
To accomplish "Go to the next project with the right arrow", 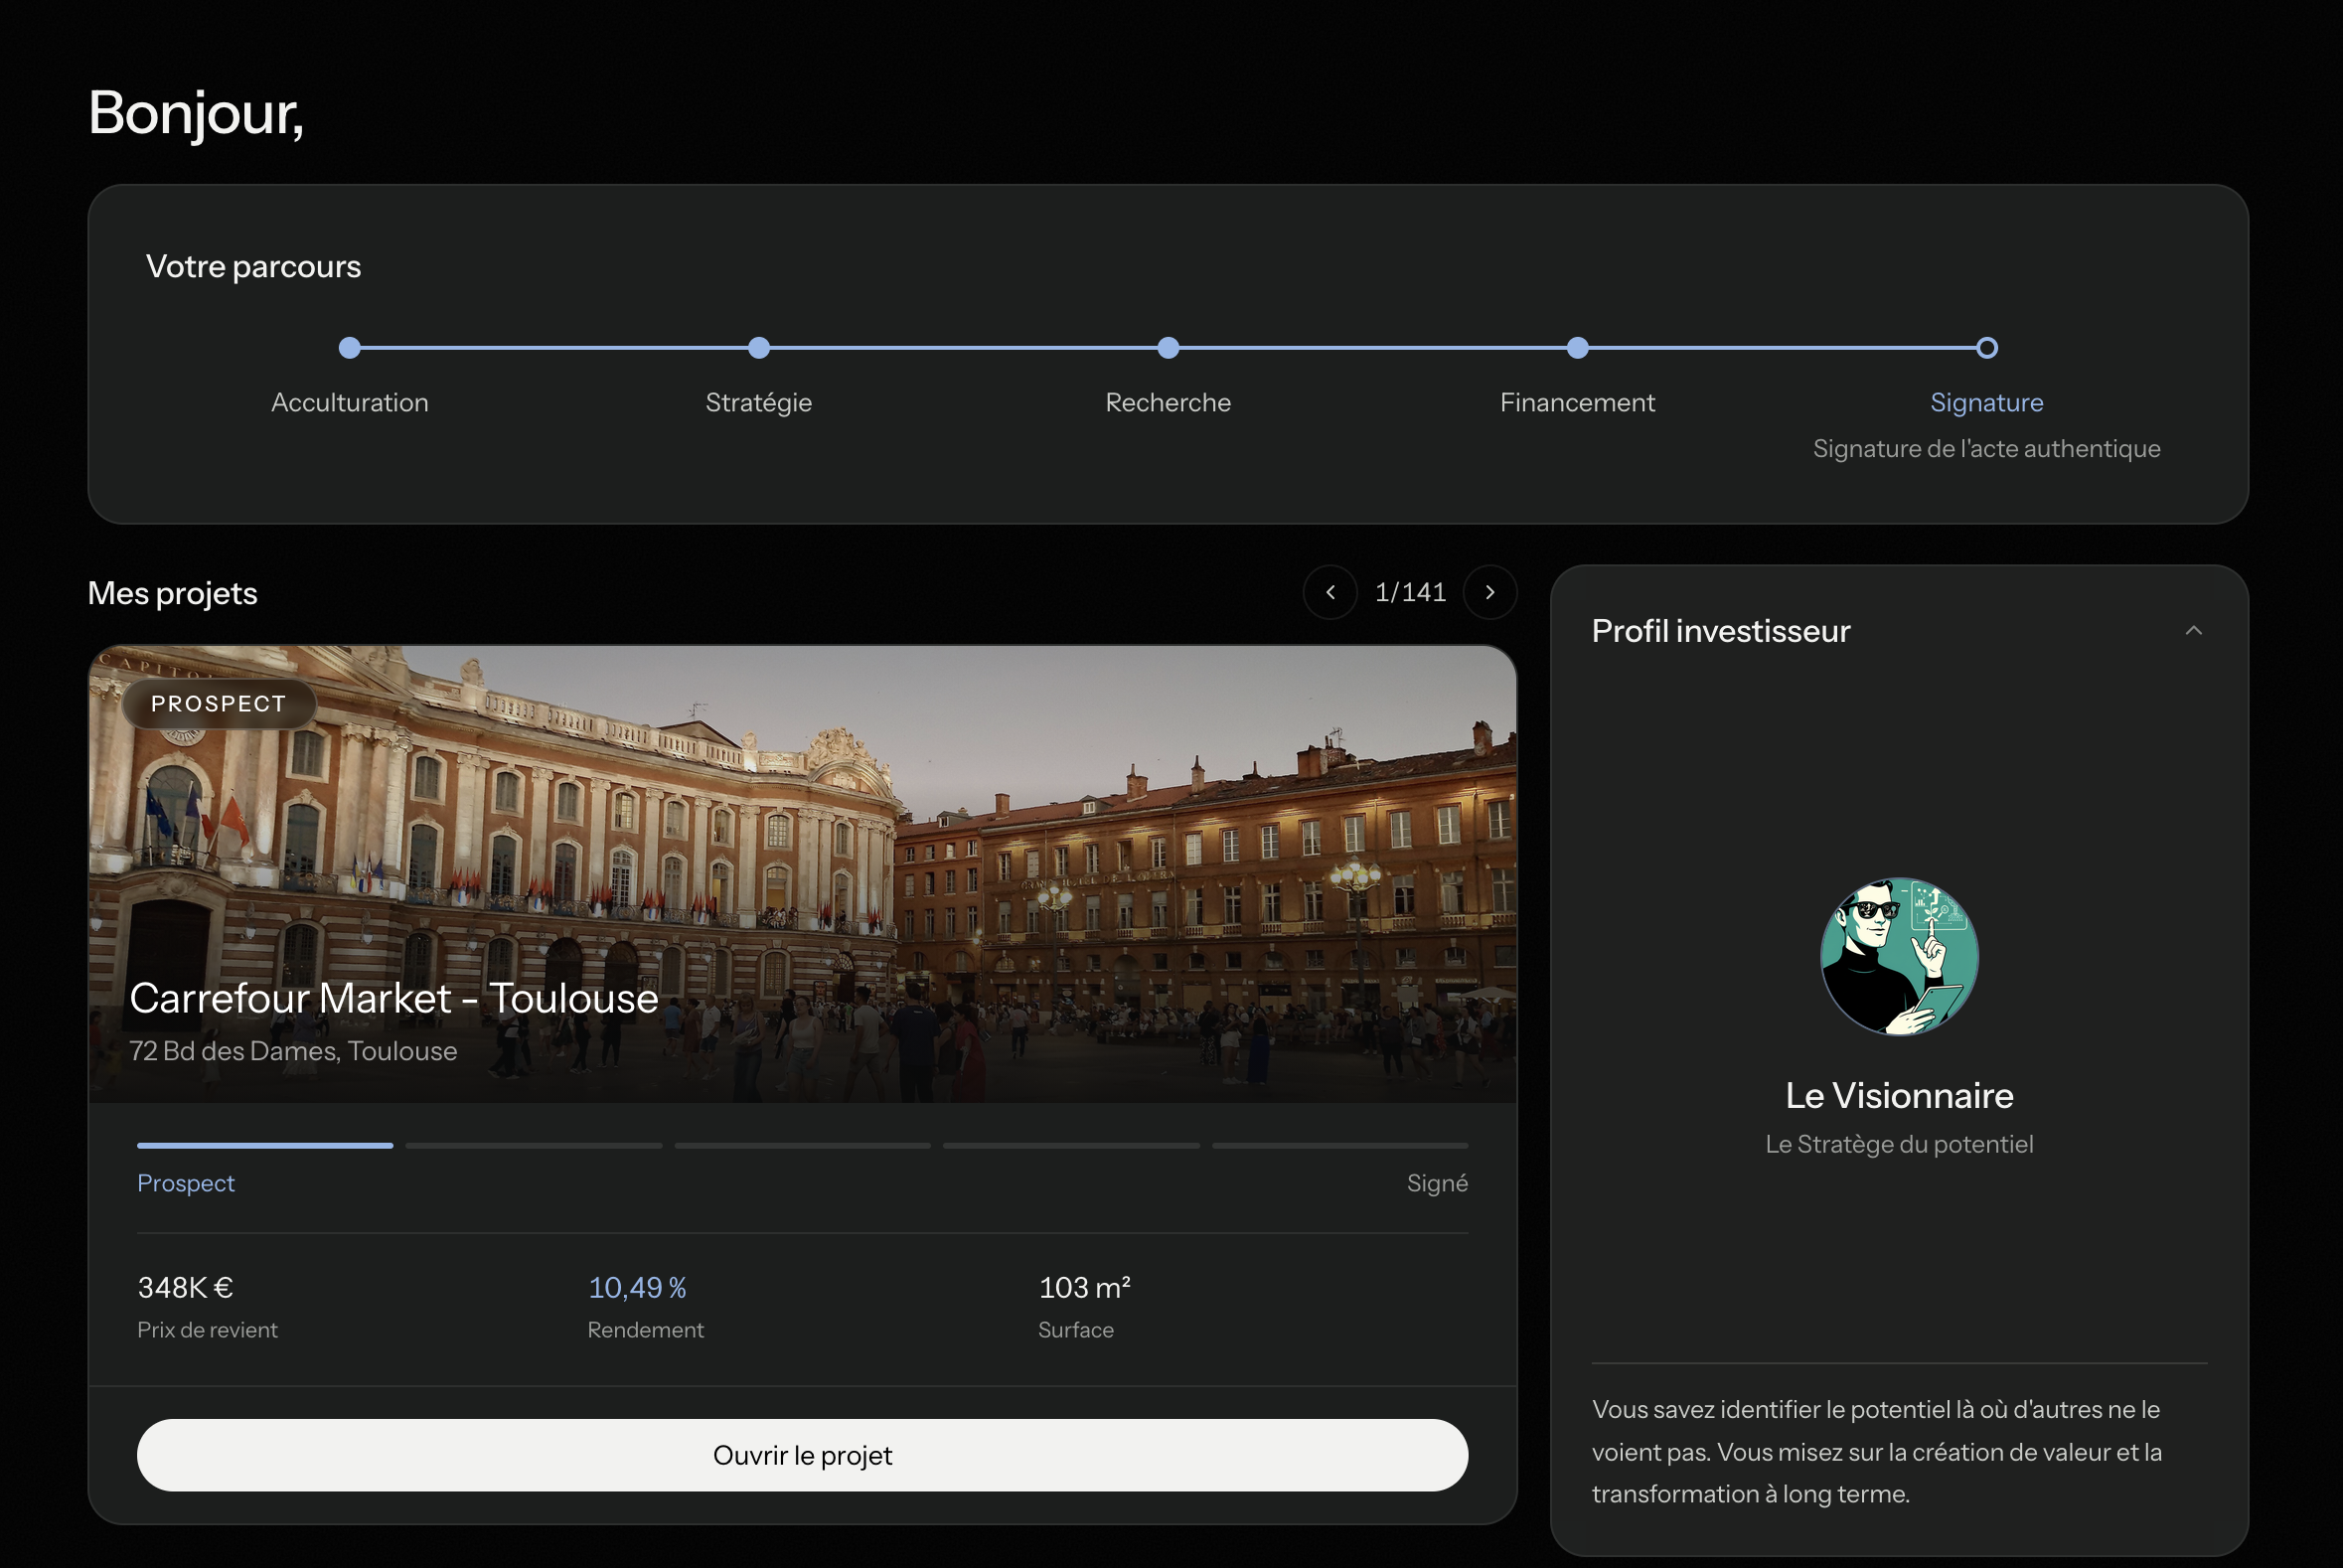I will tap(1490, 592).
